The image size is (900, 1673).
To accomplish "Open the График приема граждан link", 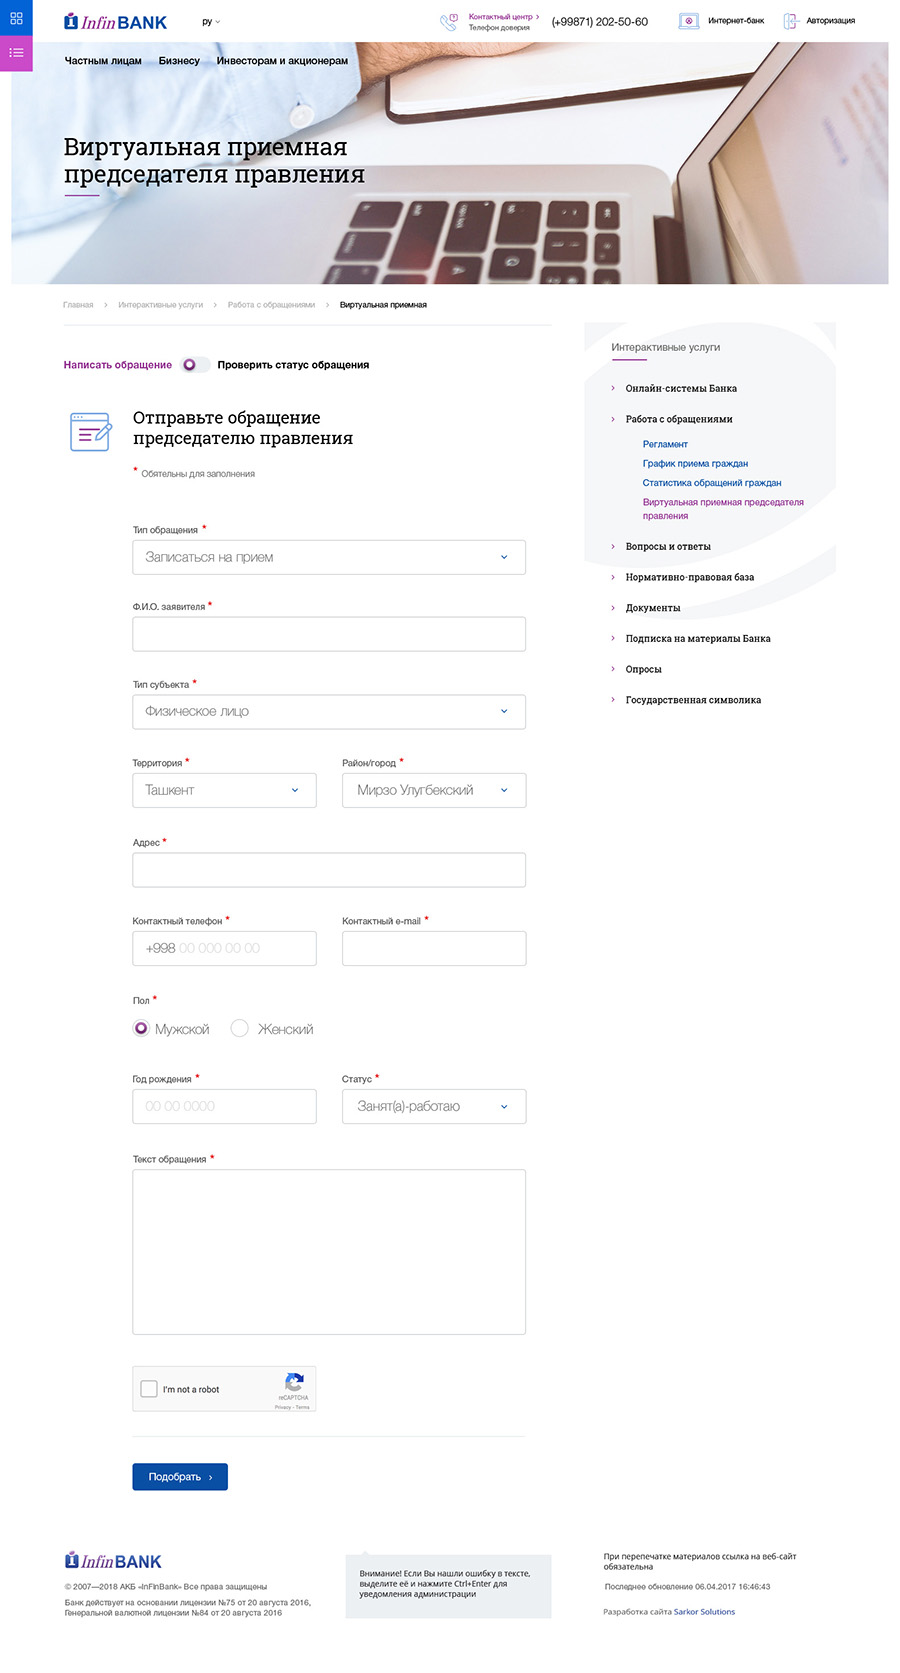I will 695,463.
